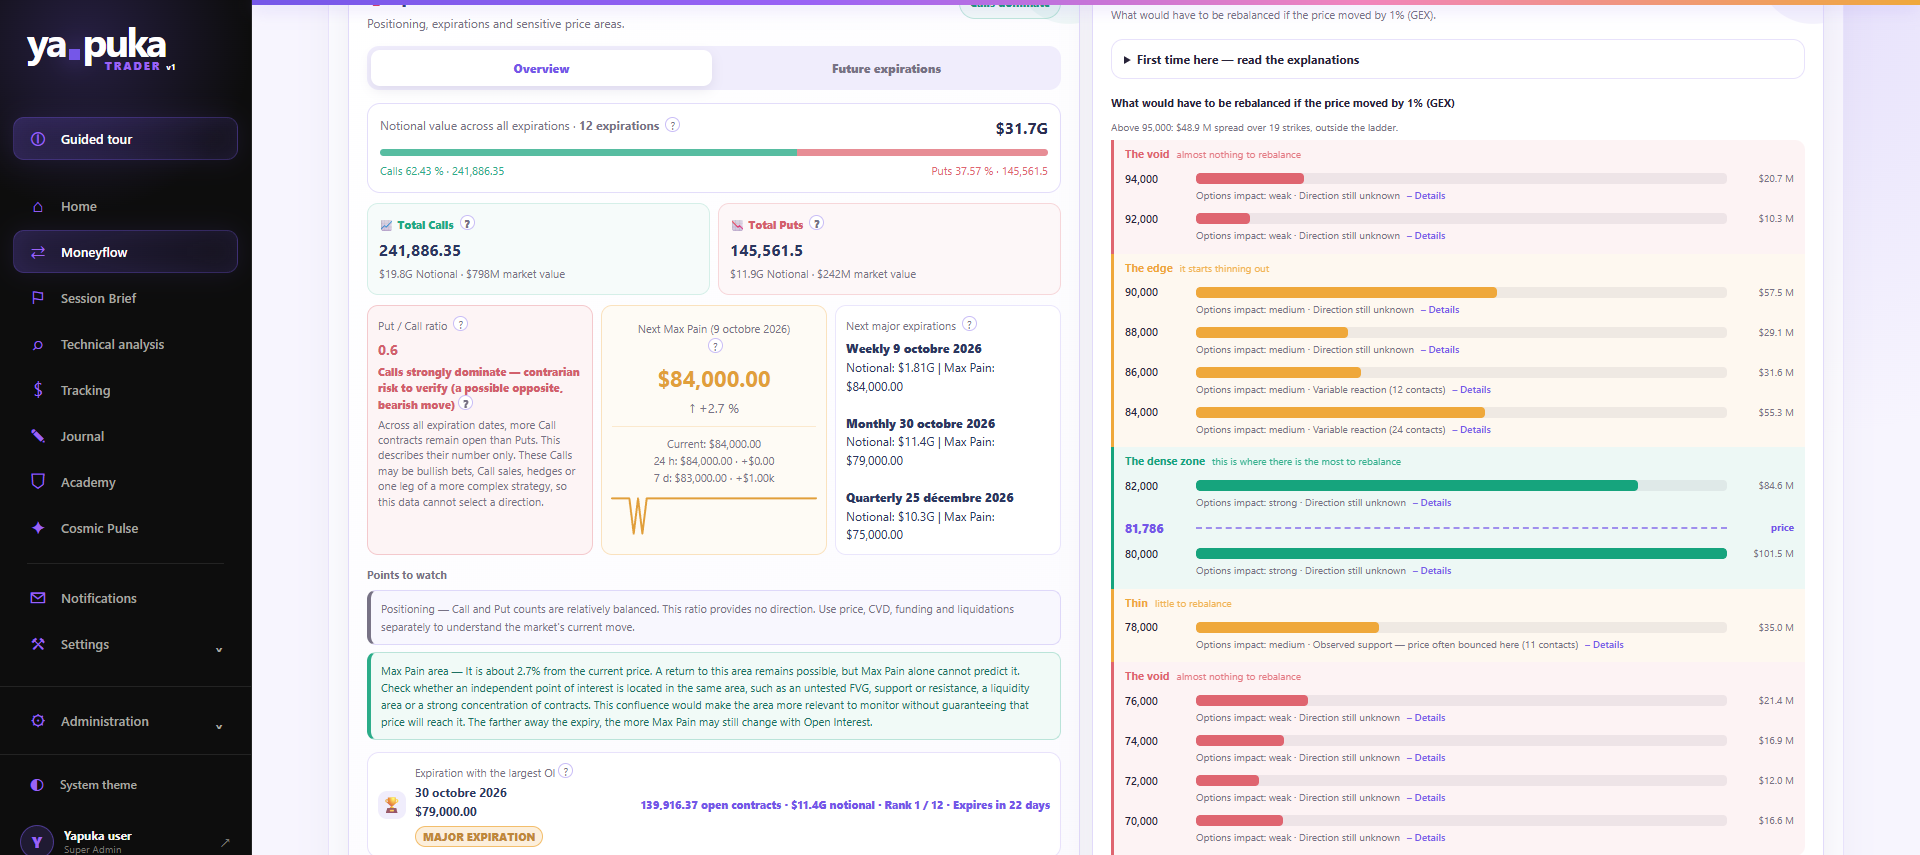The image size is (1920, 855).
Task: Open Moneyflow in the sidebar
Action: point(125,252)
